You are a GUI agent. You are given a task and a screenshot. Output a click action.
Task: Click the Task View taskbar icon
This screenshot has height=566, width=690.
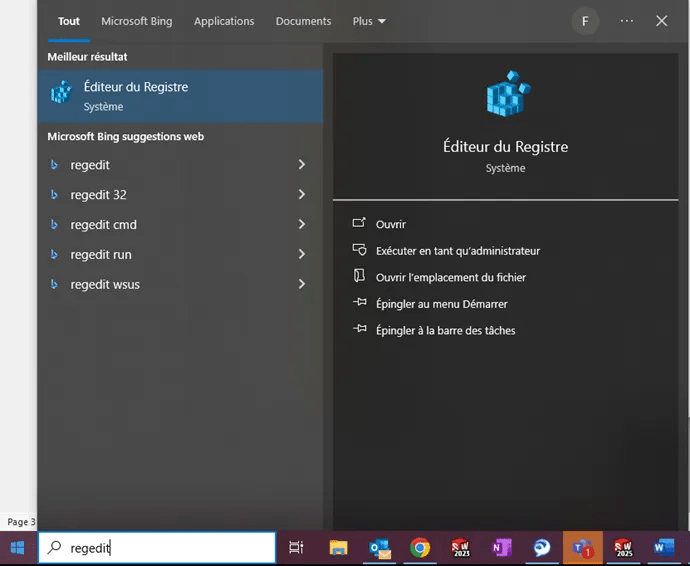296,548
